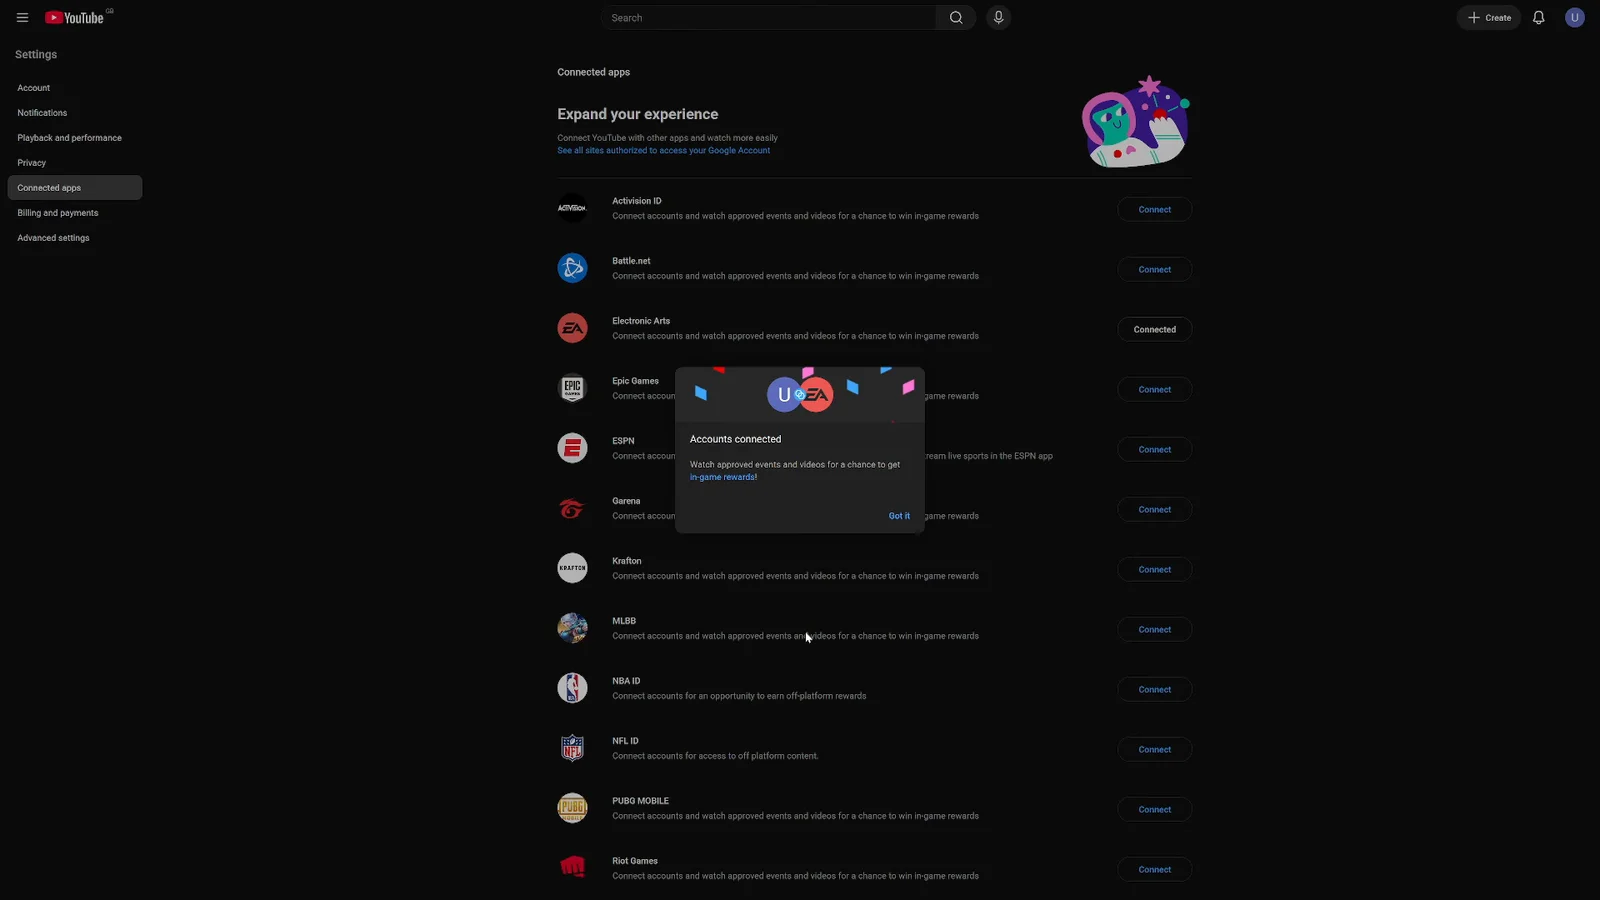Click Accounts connected dialog heading
Viewport: 1600px width, 900px height.
[x=735, y=439]
